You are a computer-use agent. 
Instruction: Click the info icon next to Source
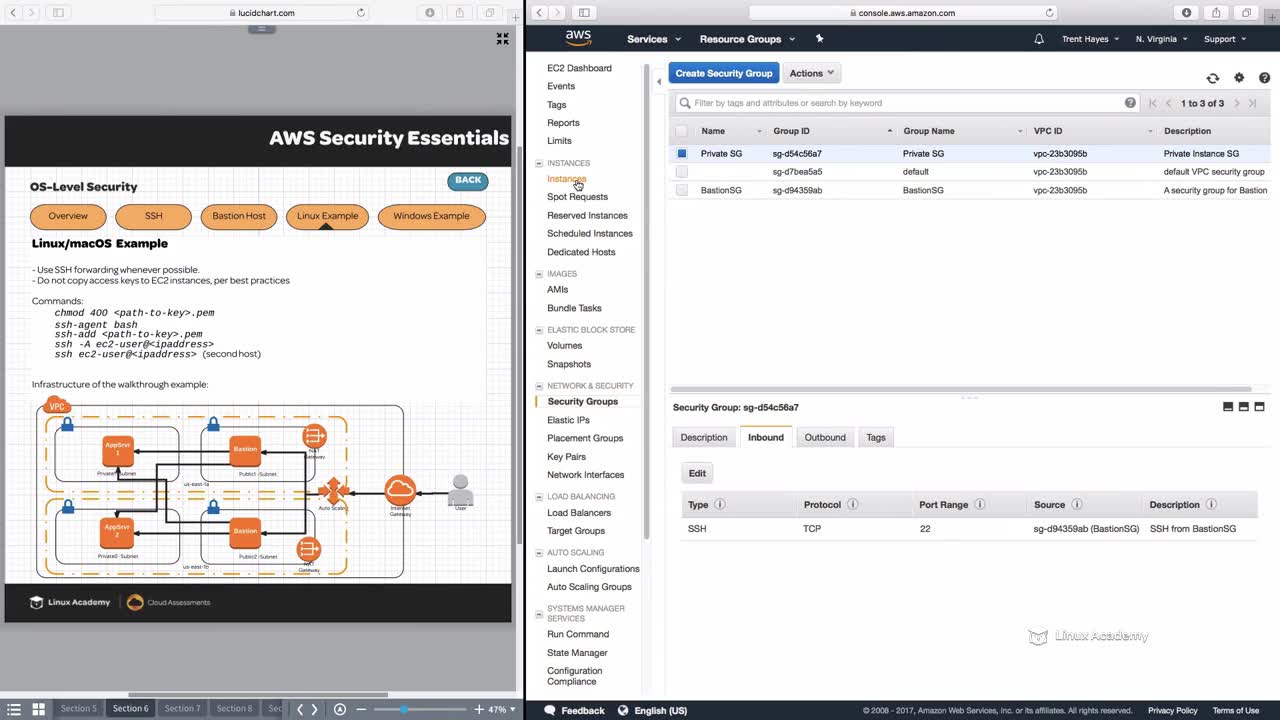click(x=1077, y=505)
